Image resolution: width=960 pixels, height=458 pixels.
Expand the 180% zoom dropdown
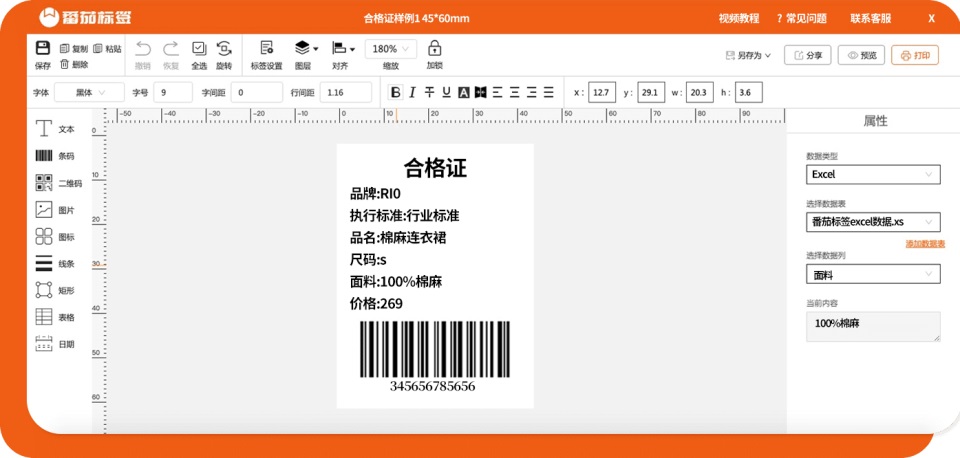coord(391,49)
